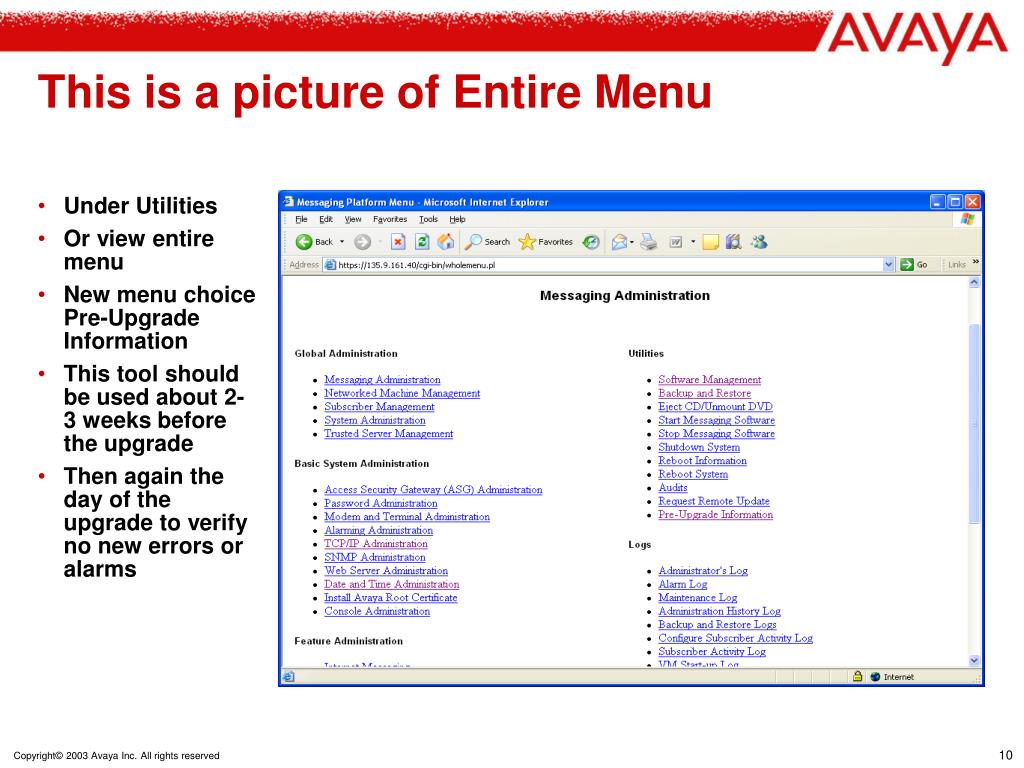Expand the Back button history dropdown arrow
Viewport: 1024px width, 768px height.
[x=342, y=242]
